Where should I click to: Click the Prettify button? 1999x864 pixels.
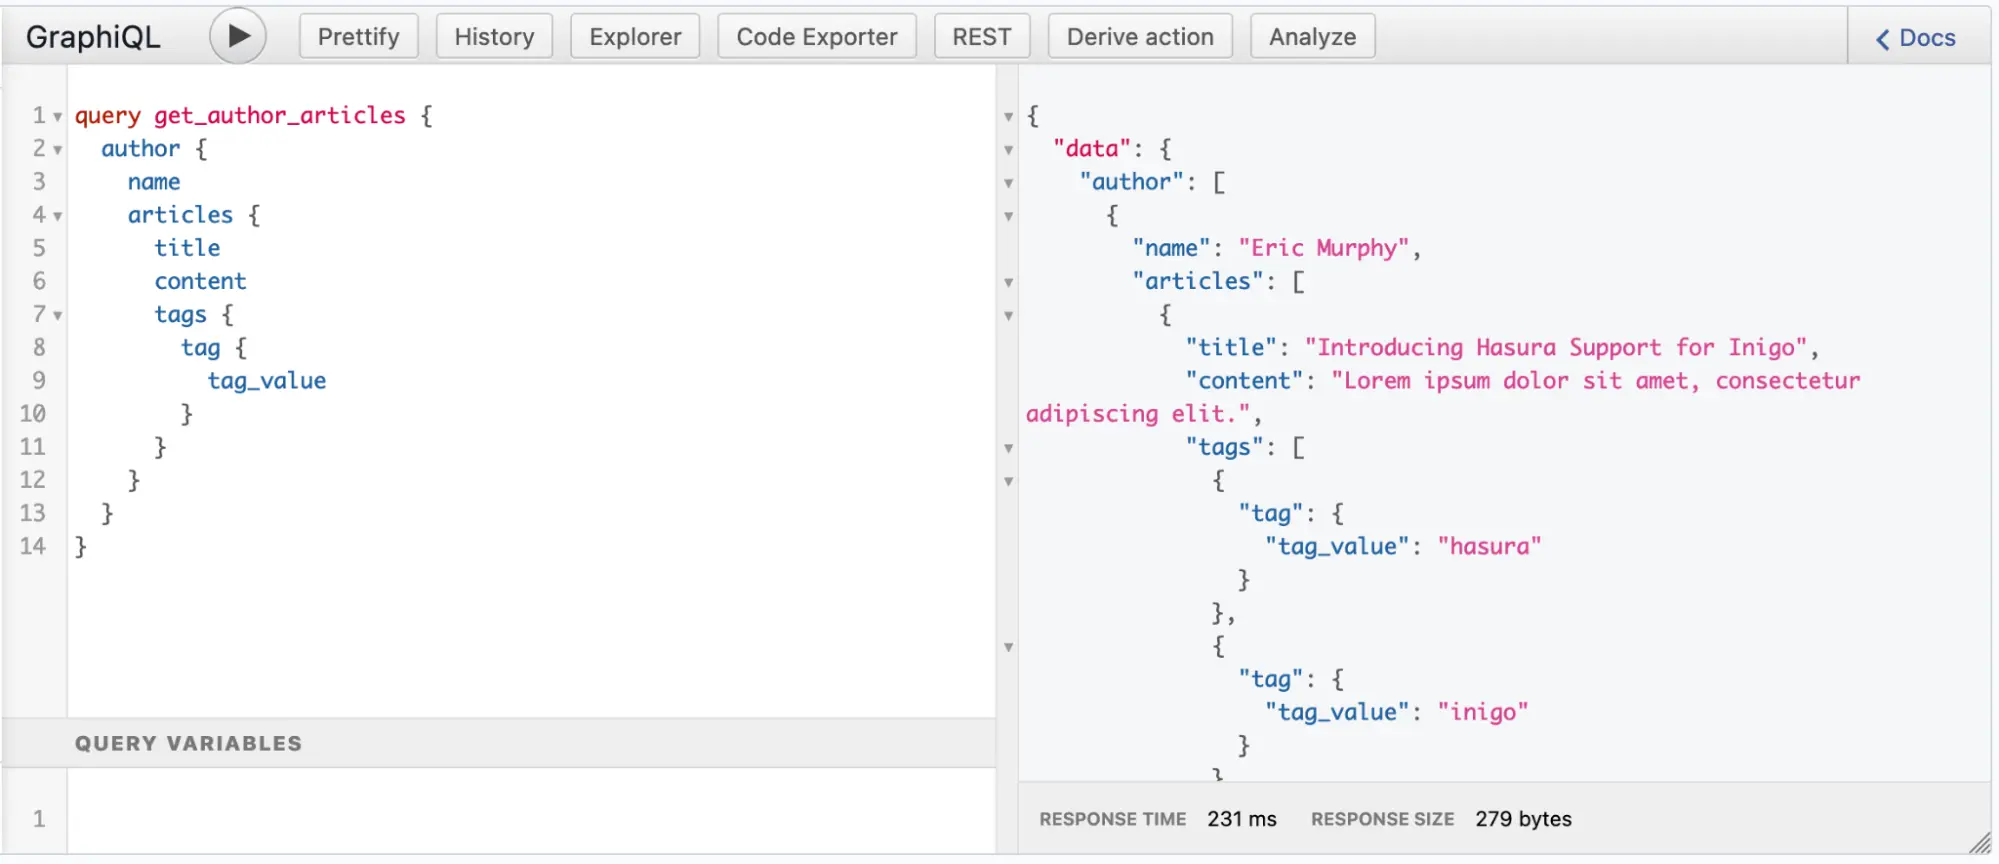coord(358,37)
